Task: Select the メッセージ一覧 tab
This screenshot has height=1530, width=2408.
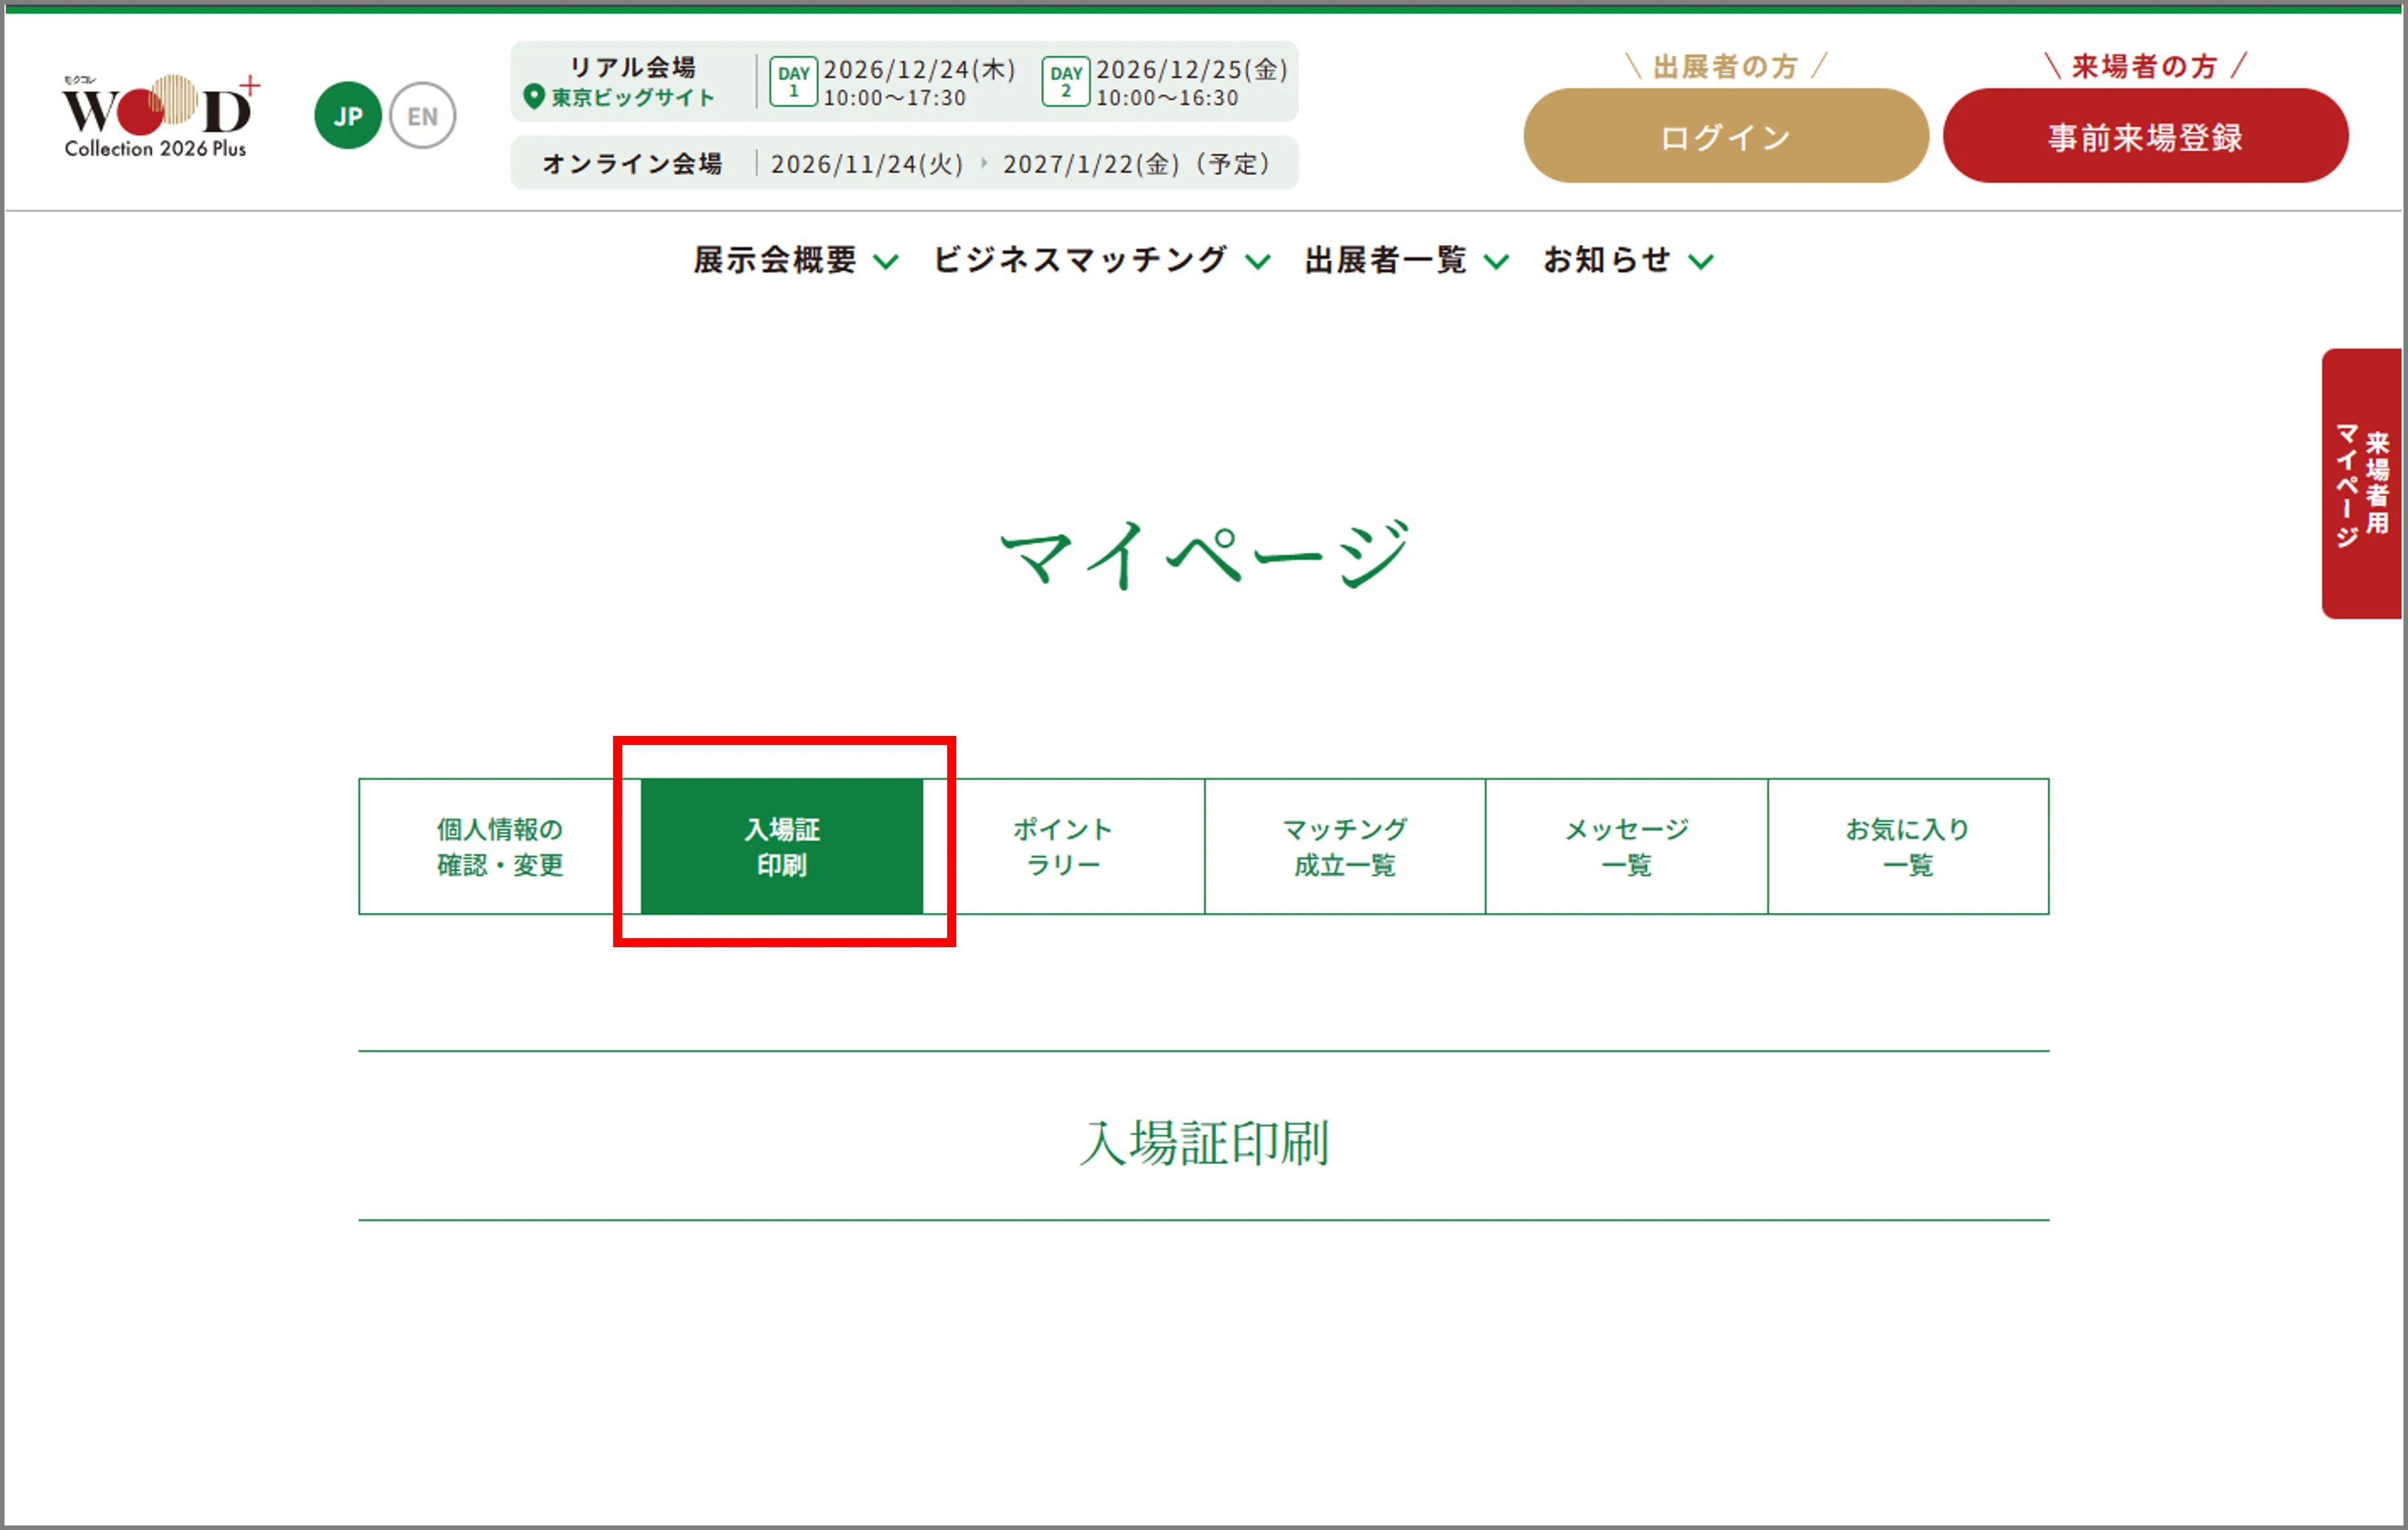Action: coord(1627,847)
